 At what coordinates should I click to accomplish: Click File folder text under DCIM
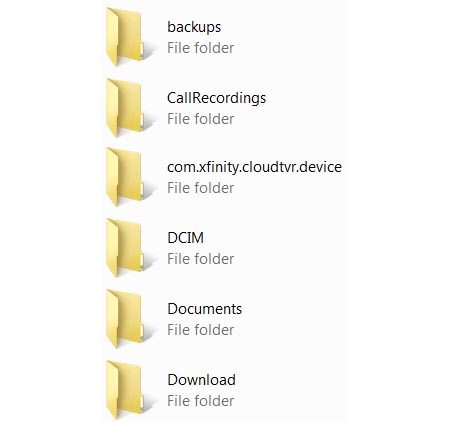coord(200,259)
